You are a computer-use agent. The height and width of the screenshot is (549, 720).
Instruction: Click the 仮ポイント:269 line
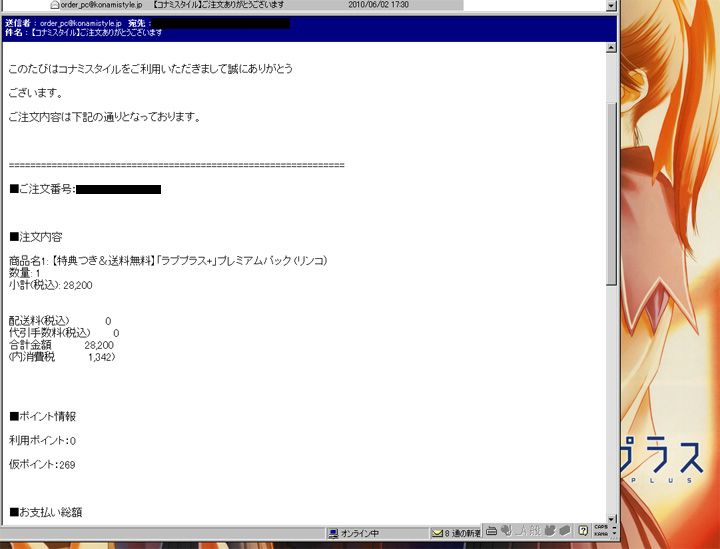[x=42, y=465]
